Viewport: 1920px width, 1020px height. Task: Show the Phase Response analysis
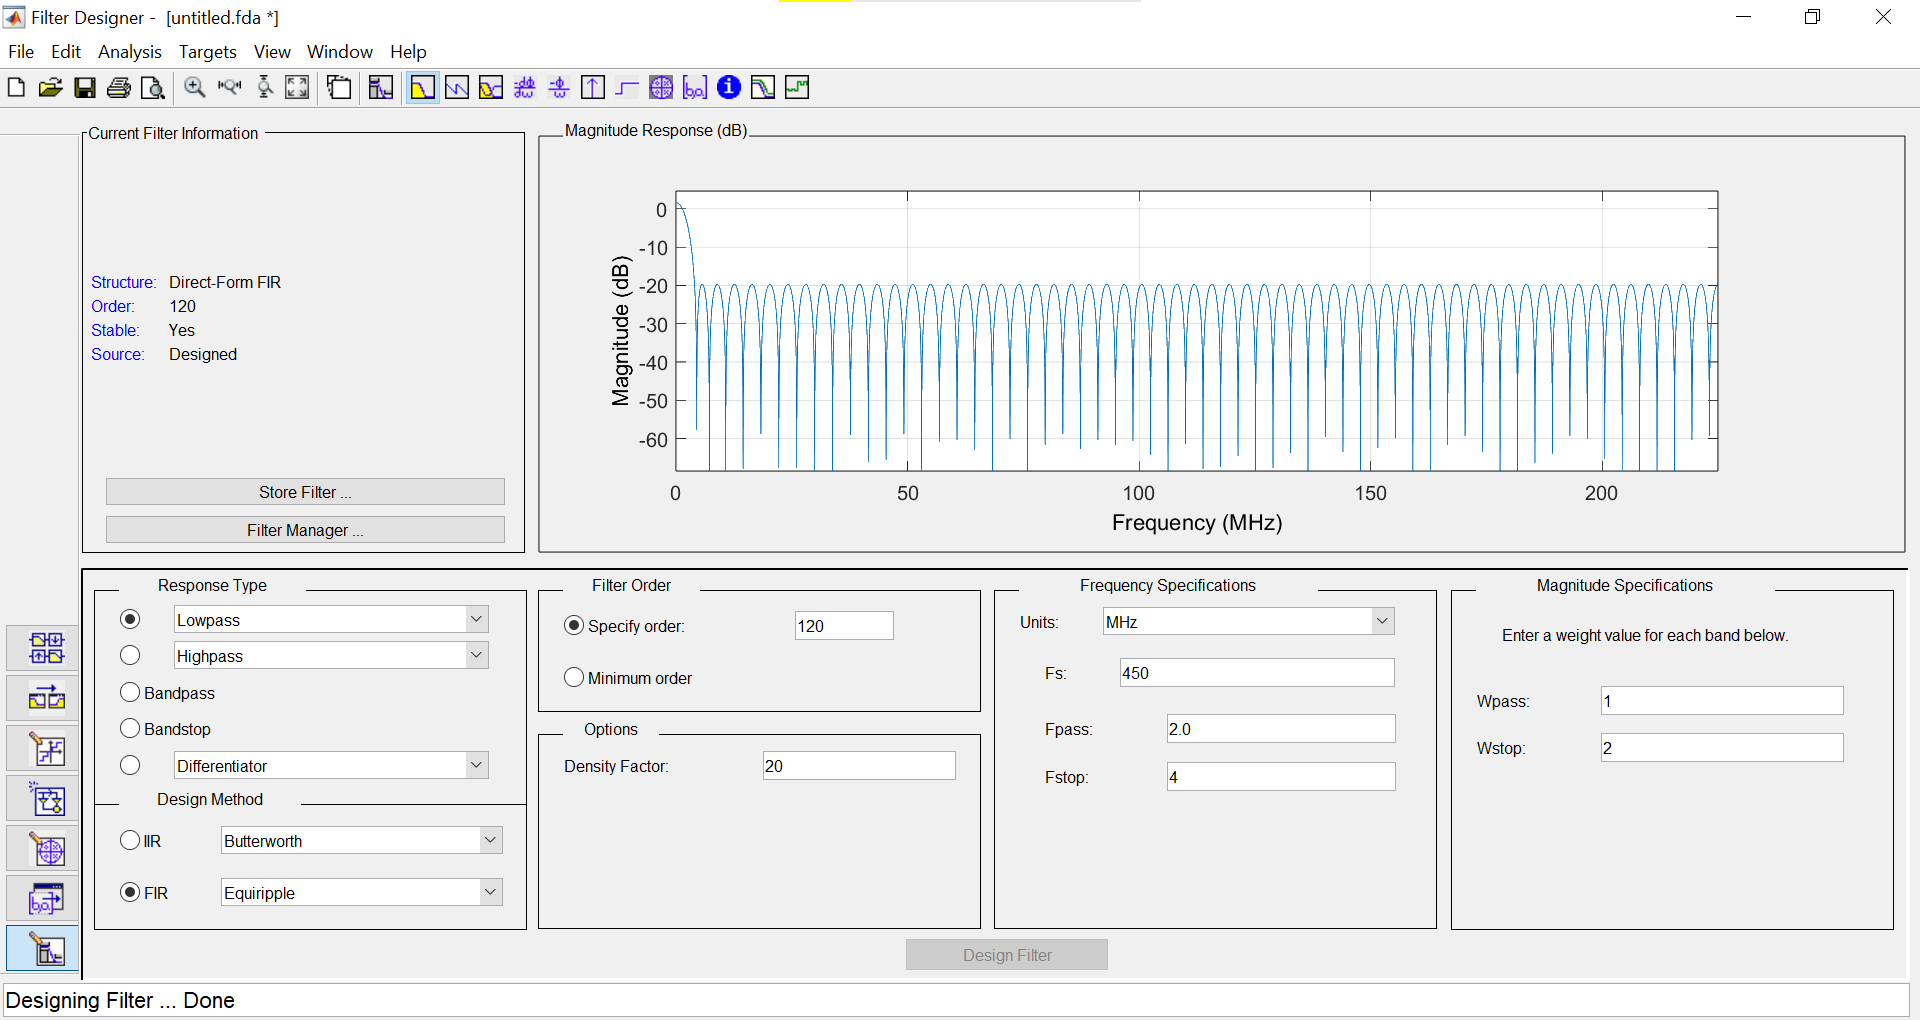[x=457, y=88]
